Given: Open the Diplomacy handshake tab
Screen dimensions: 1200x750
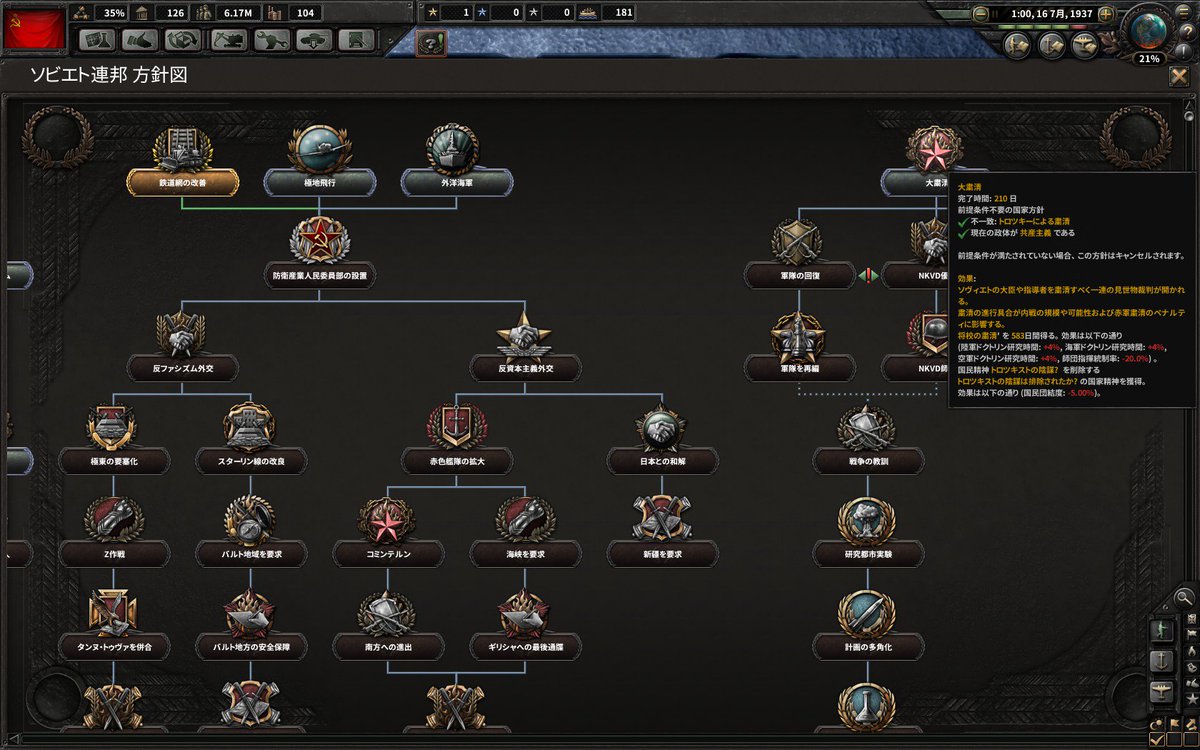Looking at the screenshot, I should (x=140, y=41).
